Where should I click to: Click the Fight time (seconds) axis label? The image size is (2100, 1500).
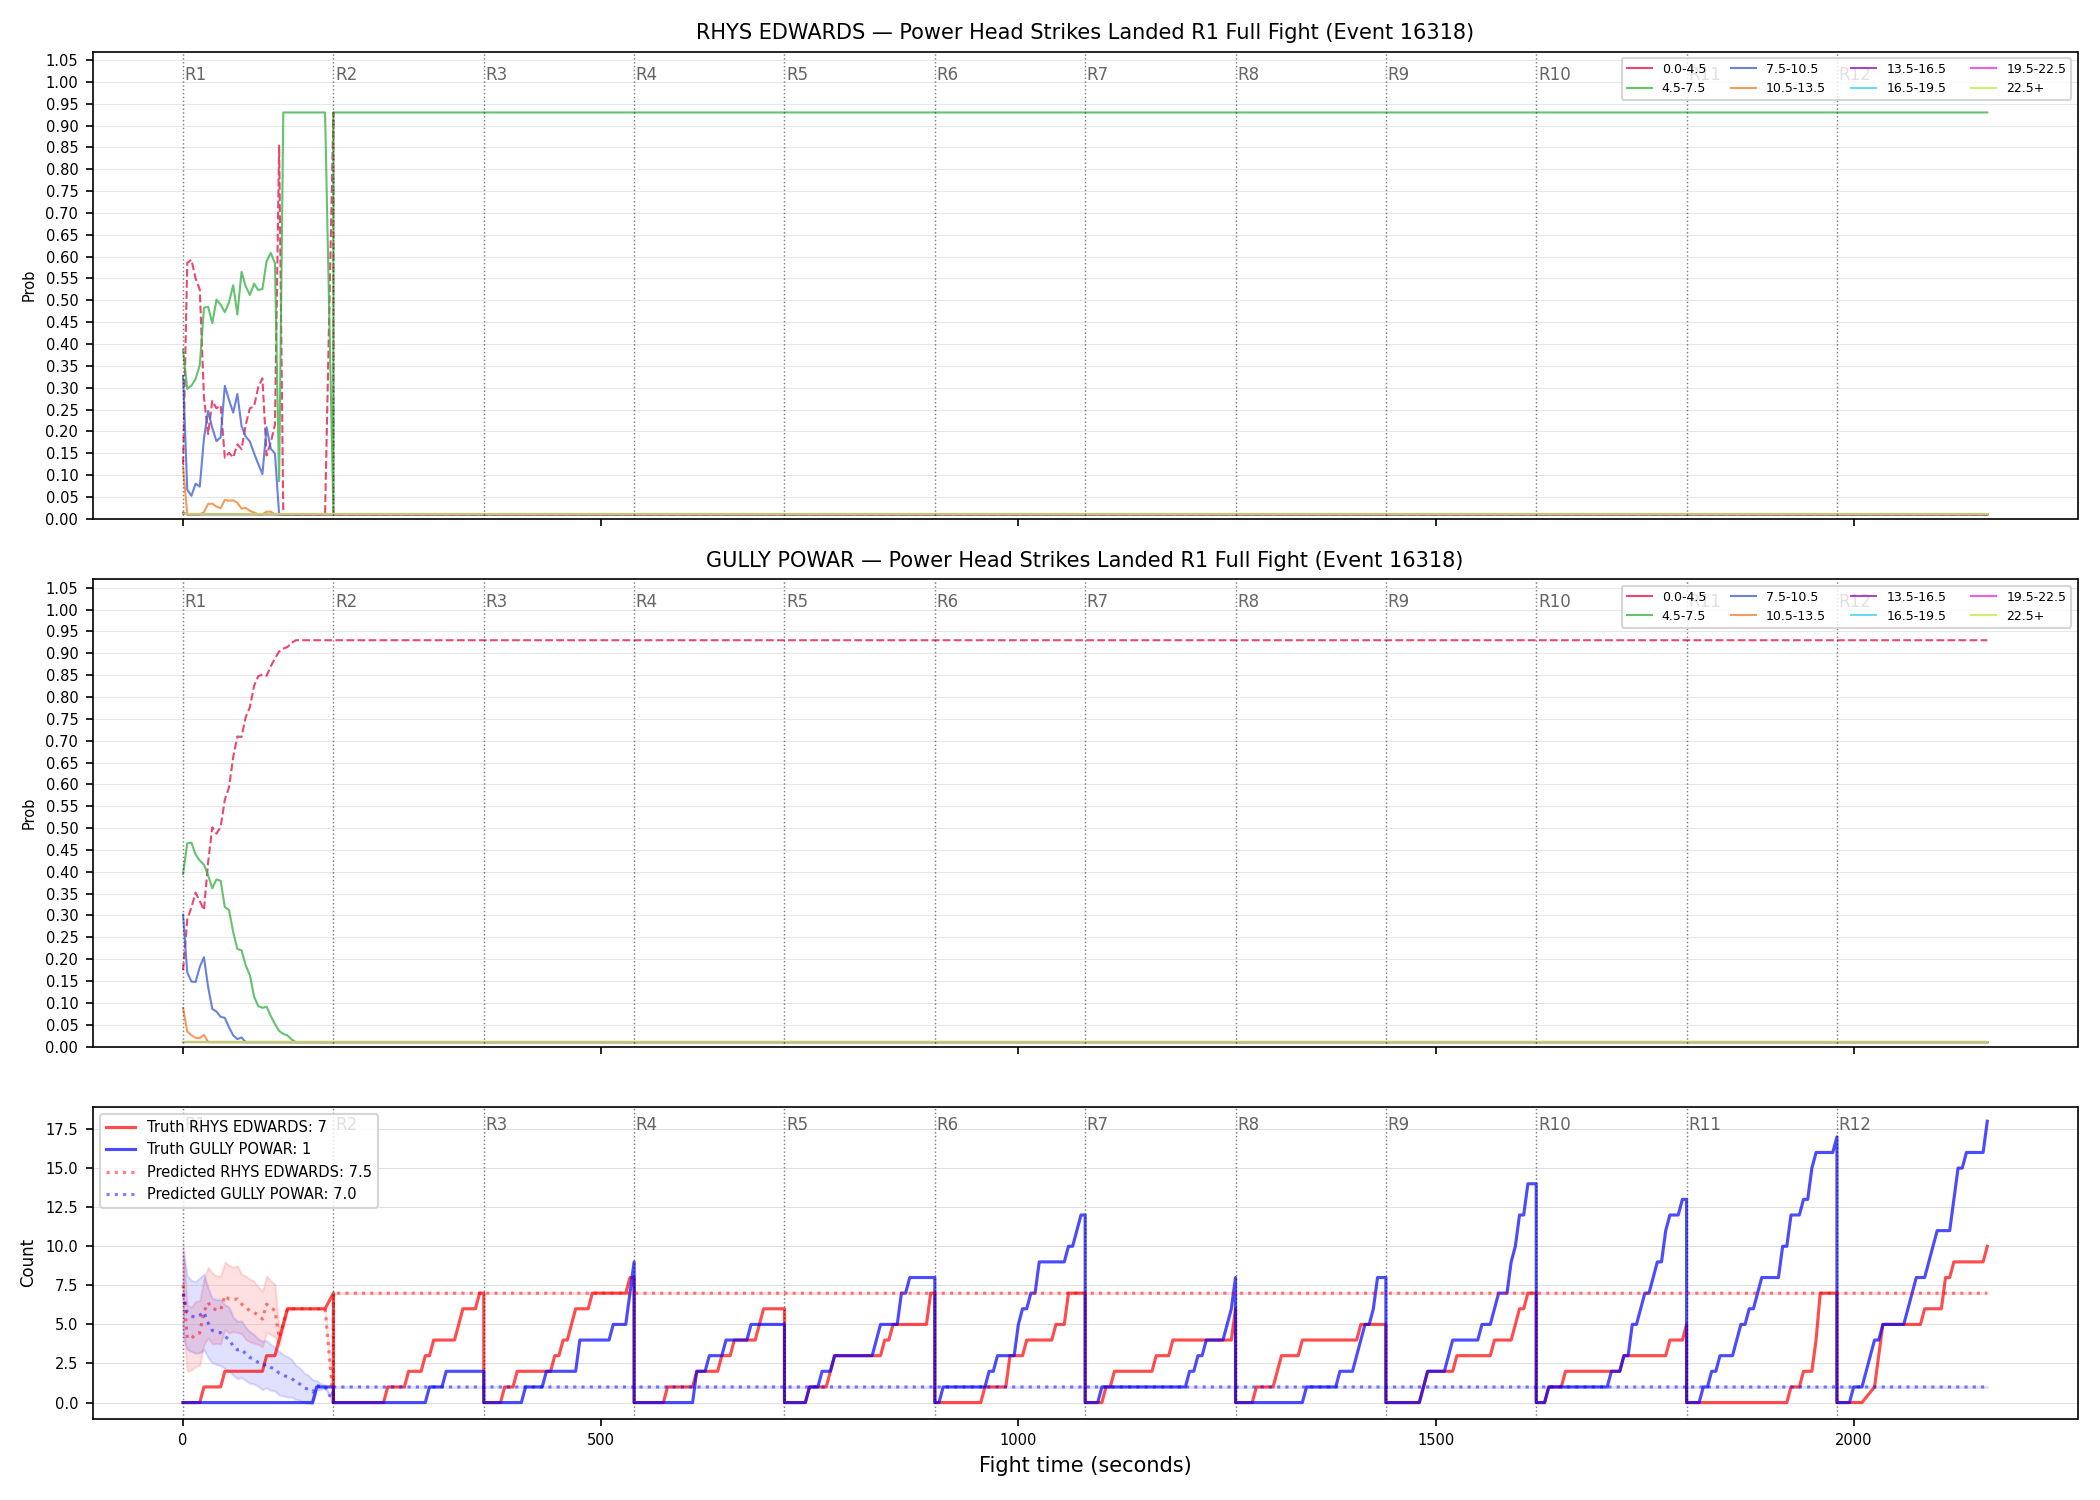[1085, 1465]
